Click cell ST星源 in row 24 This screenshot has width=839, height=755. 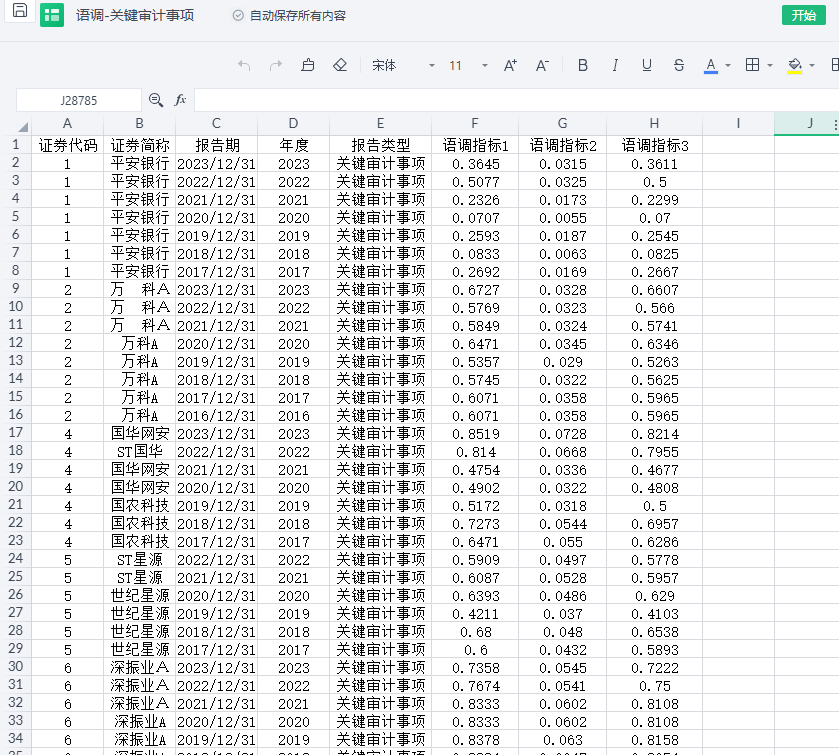(x=139, y=559)
